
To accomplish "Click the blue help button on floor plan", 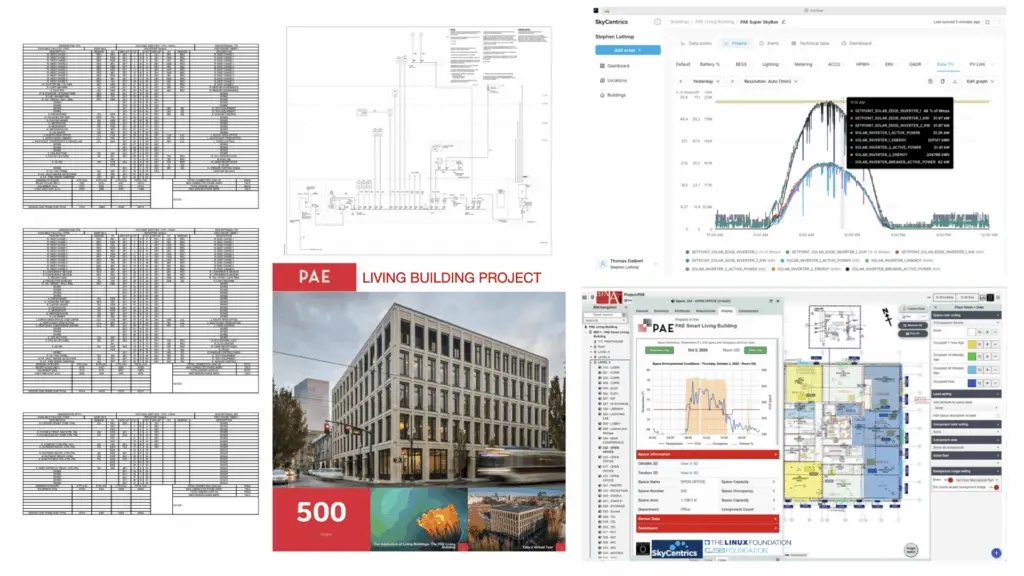I will [995, 553].
